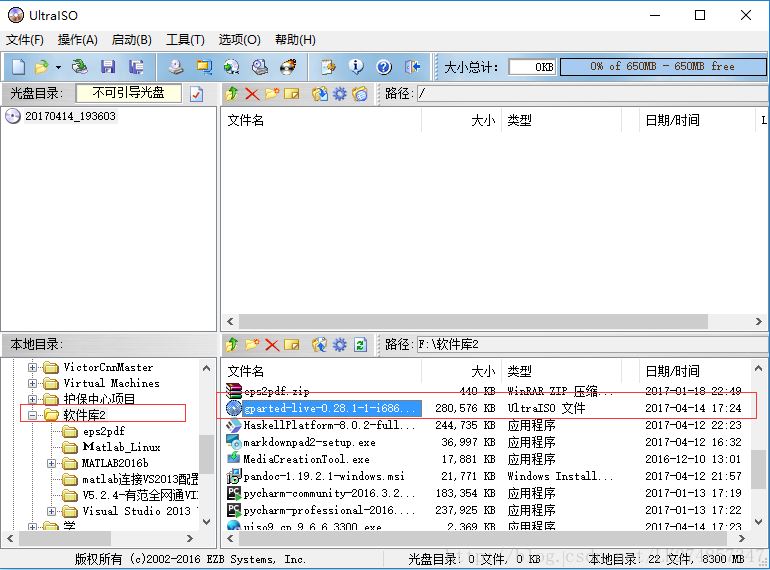Refresh local directory listing
This screenshot has height=570, width=770.
point(360,345)
